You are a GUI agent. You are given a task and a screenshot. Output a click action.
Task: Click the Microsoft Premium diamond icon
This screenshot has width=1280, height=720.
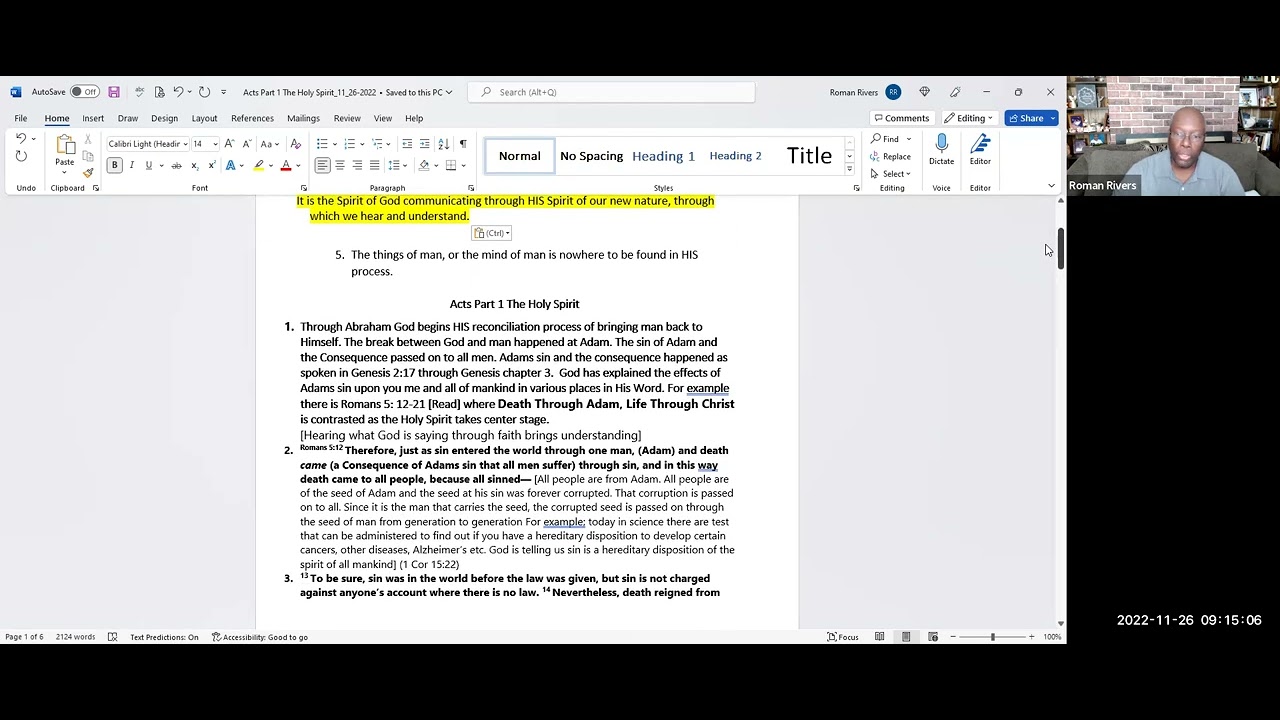(x=924, y=92)
